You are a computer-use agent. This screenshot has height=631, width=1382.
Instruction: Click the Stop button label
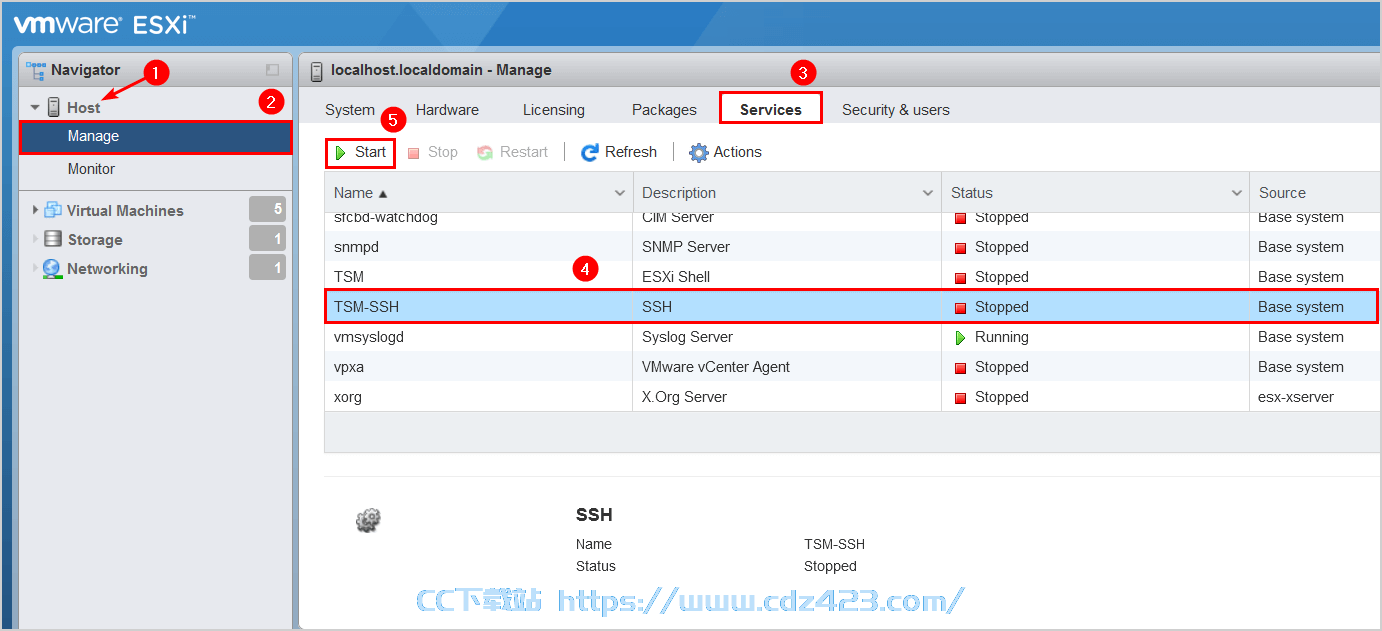[x=442, y=152]
